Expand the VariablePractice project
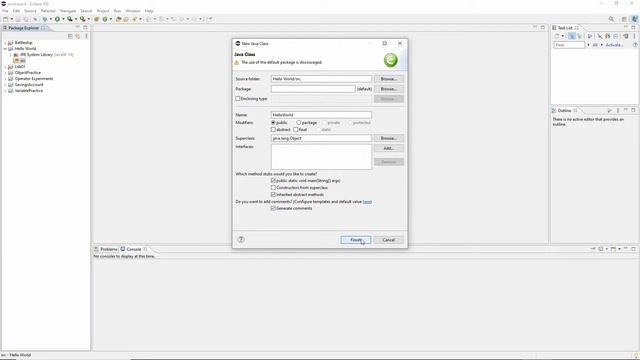 (x=5, y=91)
